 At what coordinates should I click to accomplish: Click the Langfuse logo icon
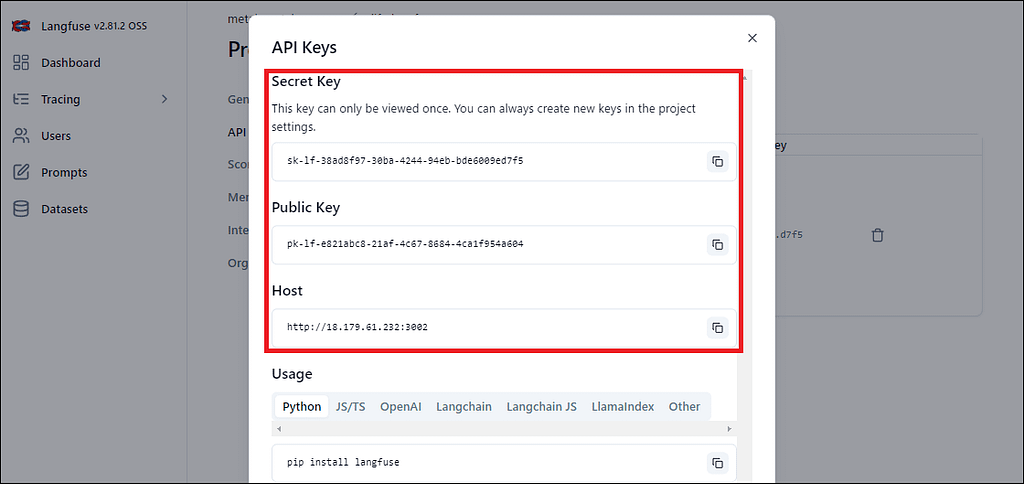[18, 25]
